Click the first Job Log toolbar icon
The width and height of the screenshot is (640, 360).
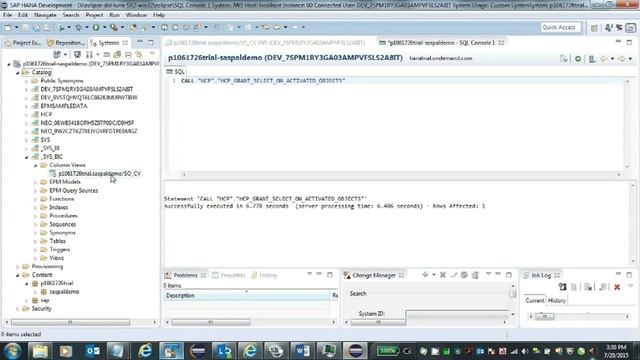(x=562, y=287)
